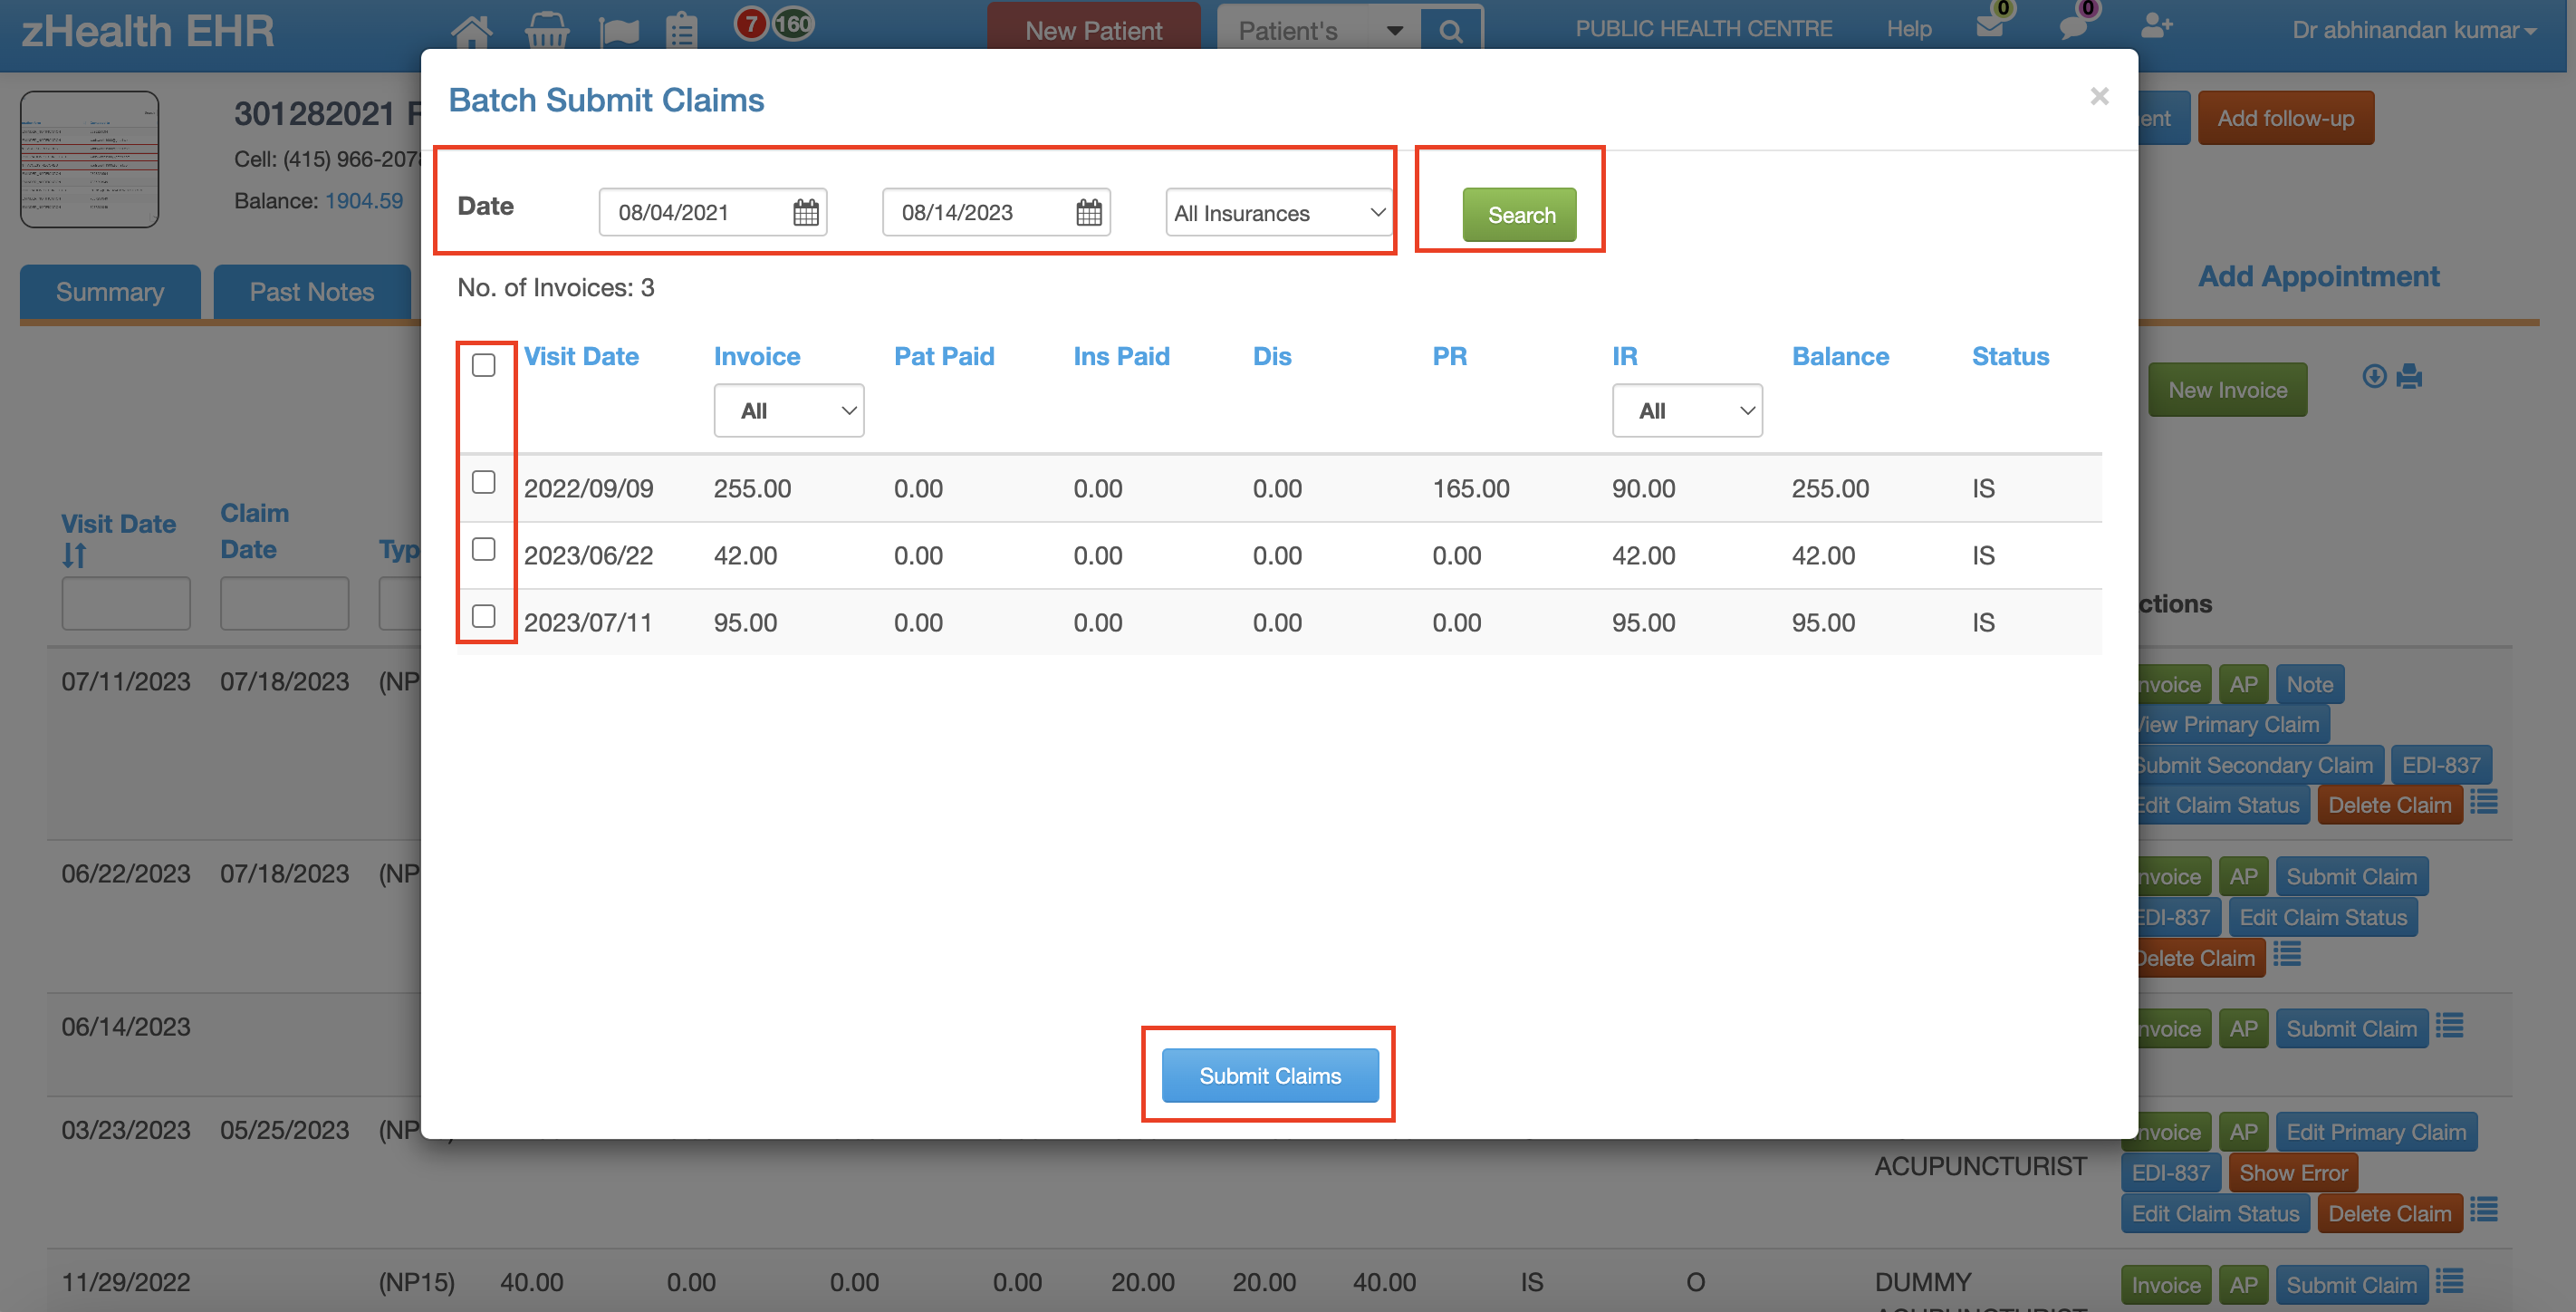2576x1312 pixels.
Task: Switch to the Summary tab
Action: click(x=110, y=292)
